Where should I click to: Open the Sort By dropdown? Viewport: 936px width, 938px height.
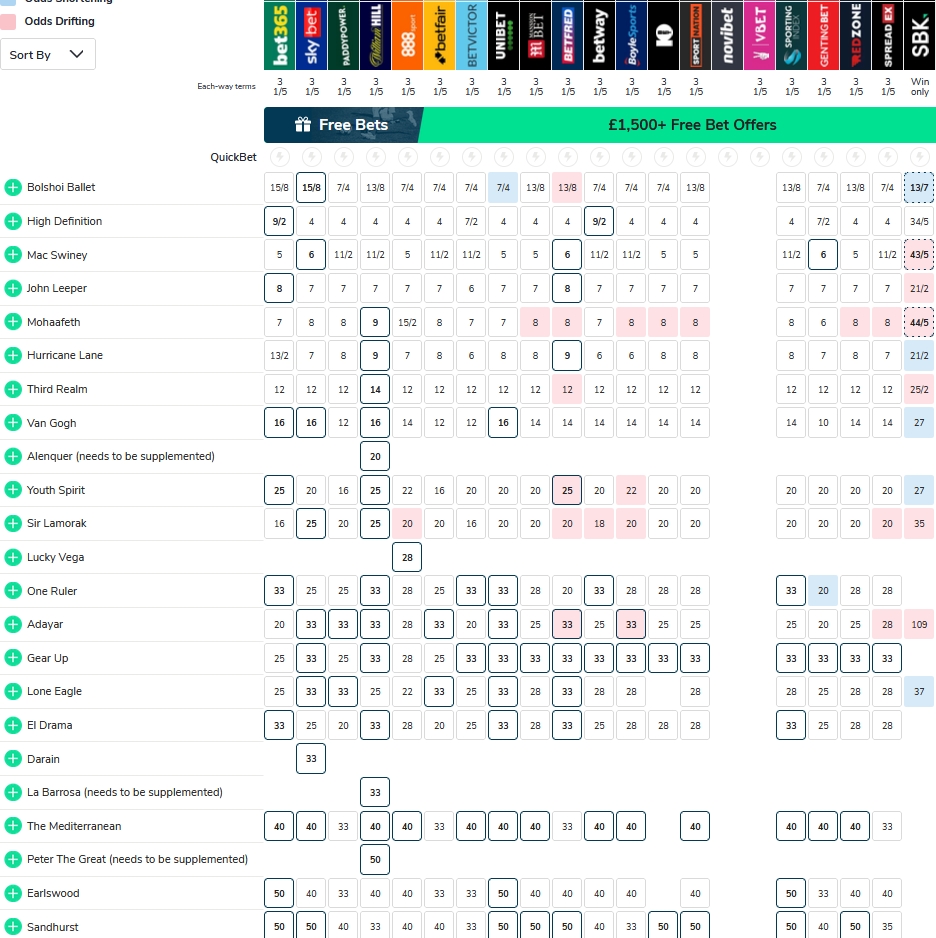tap(48, 54)
